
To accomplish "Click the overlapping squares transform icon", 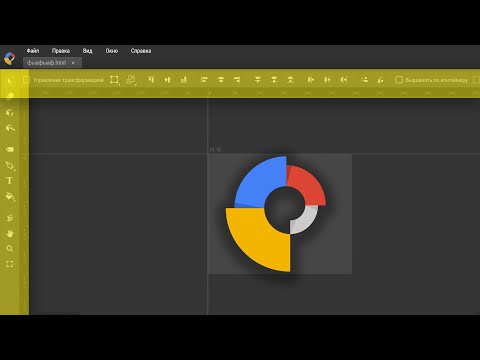I will click(x=131, y=80).
